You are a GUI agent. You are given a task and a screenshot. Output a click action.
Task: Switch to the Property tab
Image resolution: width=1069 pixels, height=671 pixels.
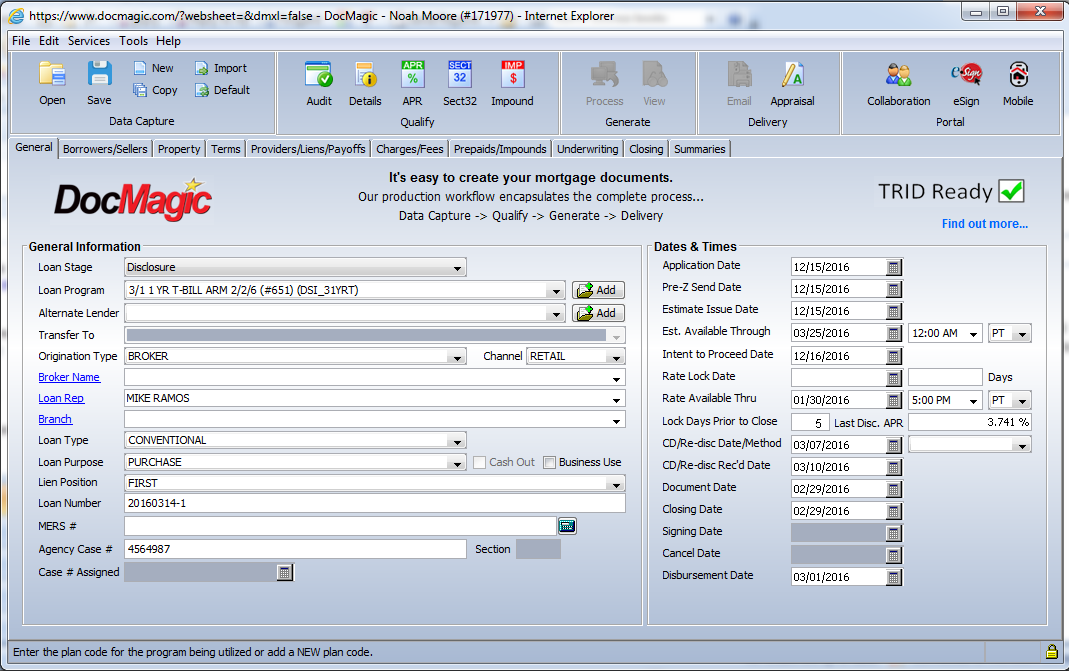(179, 149)
